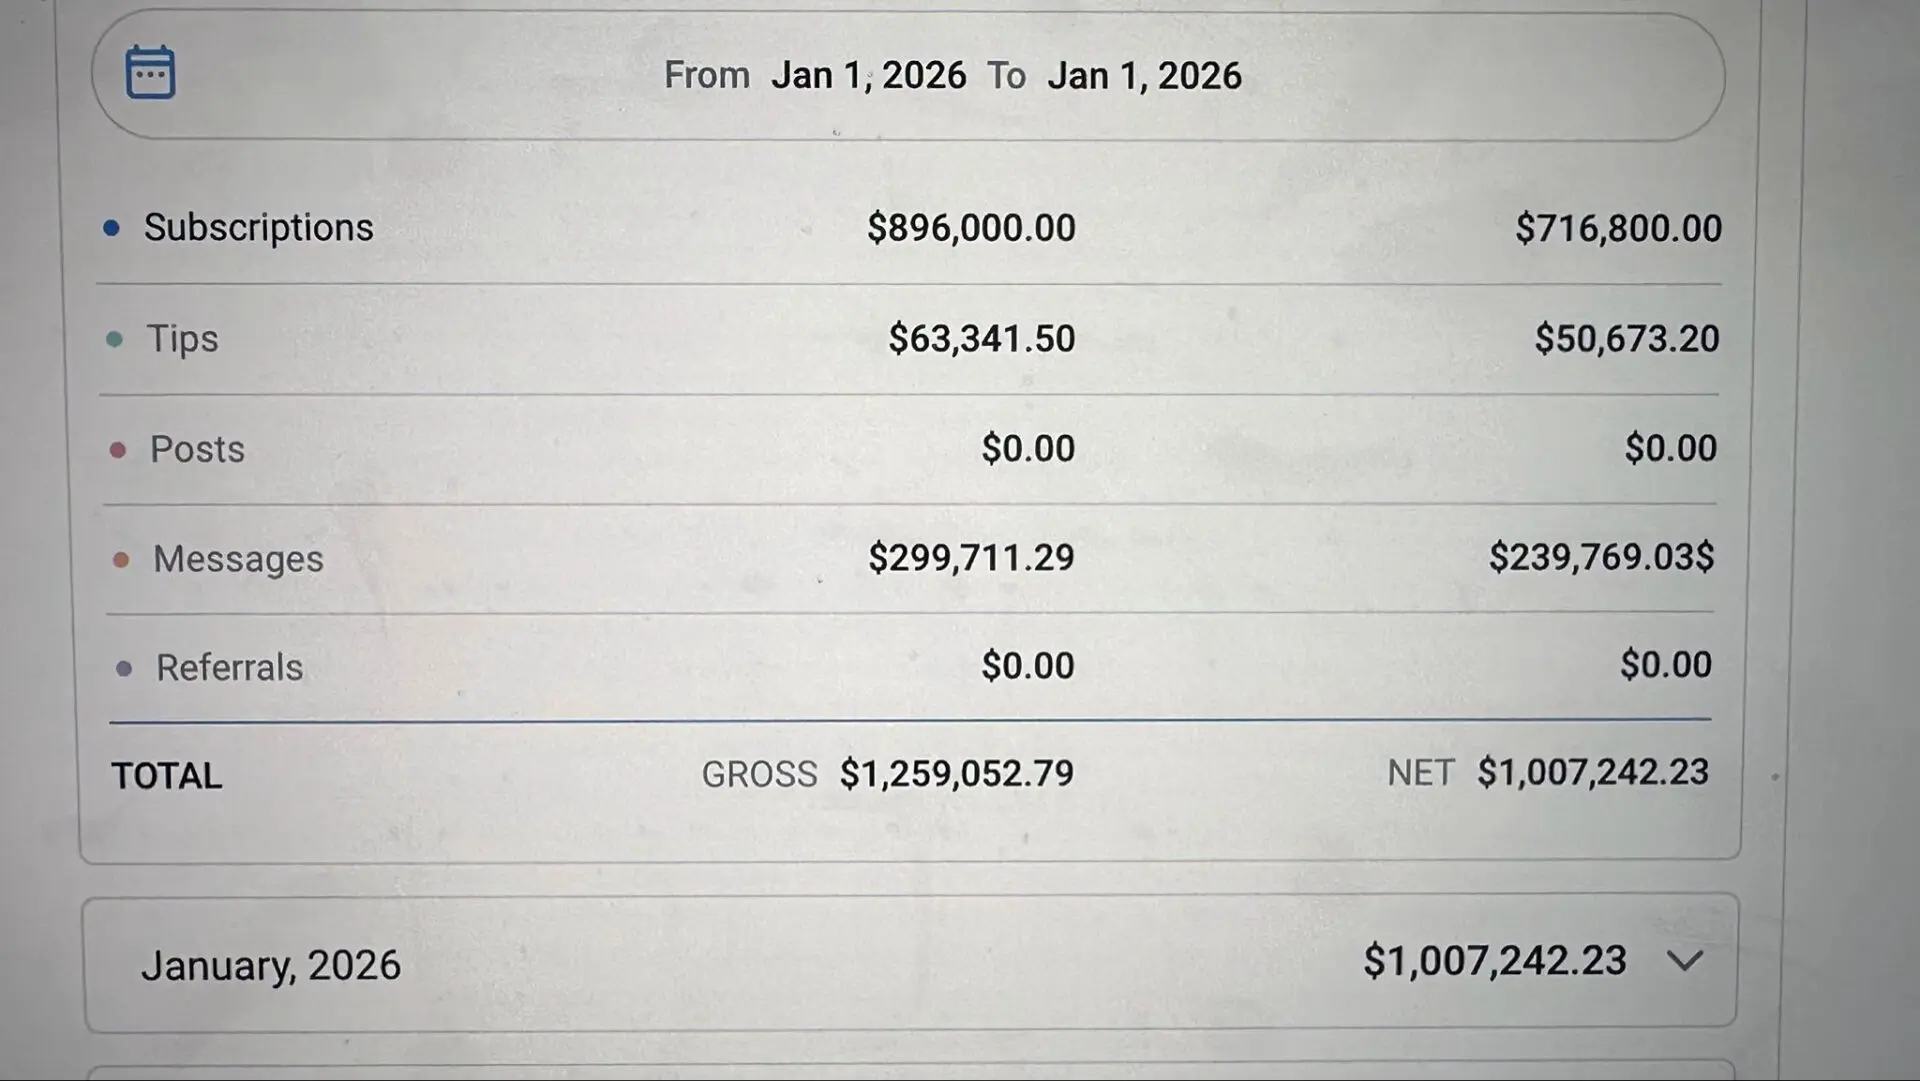
Task: Click the red Posts category dot
Action: [x=117, y=449]
